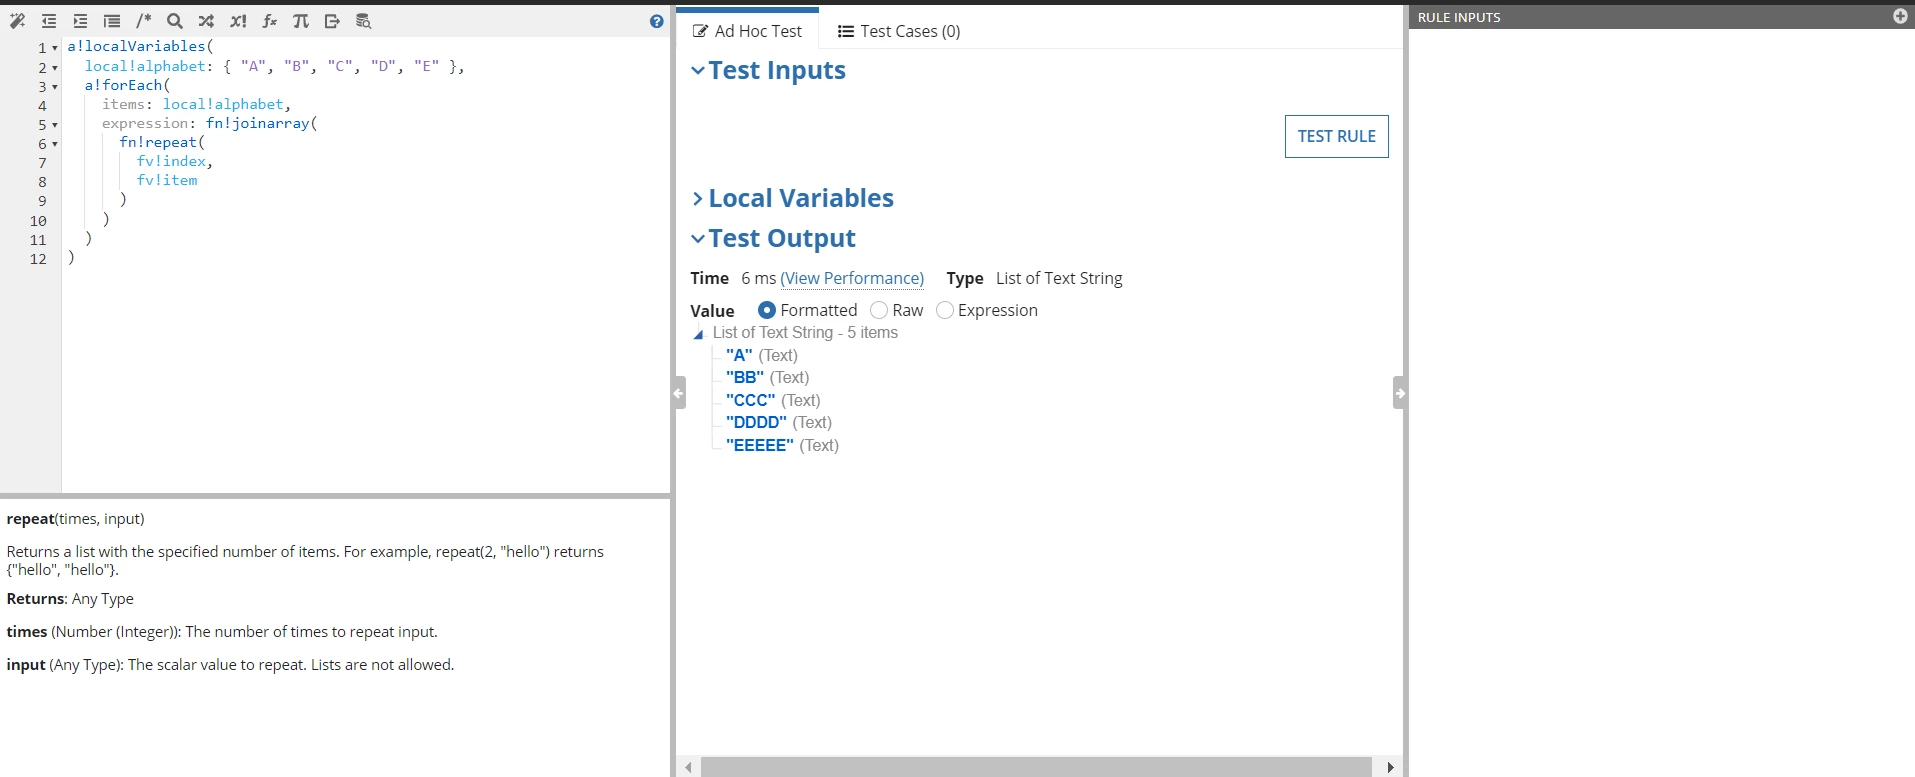
Task: Click the horizontal scrollbar right arrow
Action: (1390, 767)
